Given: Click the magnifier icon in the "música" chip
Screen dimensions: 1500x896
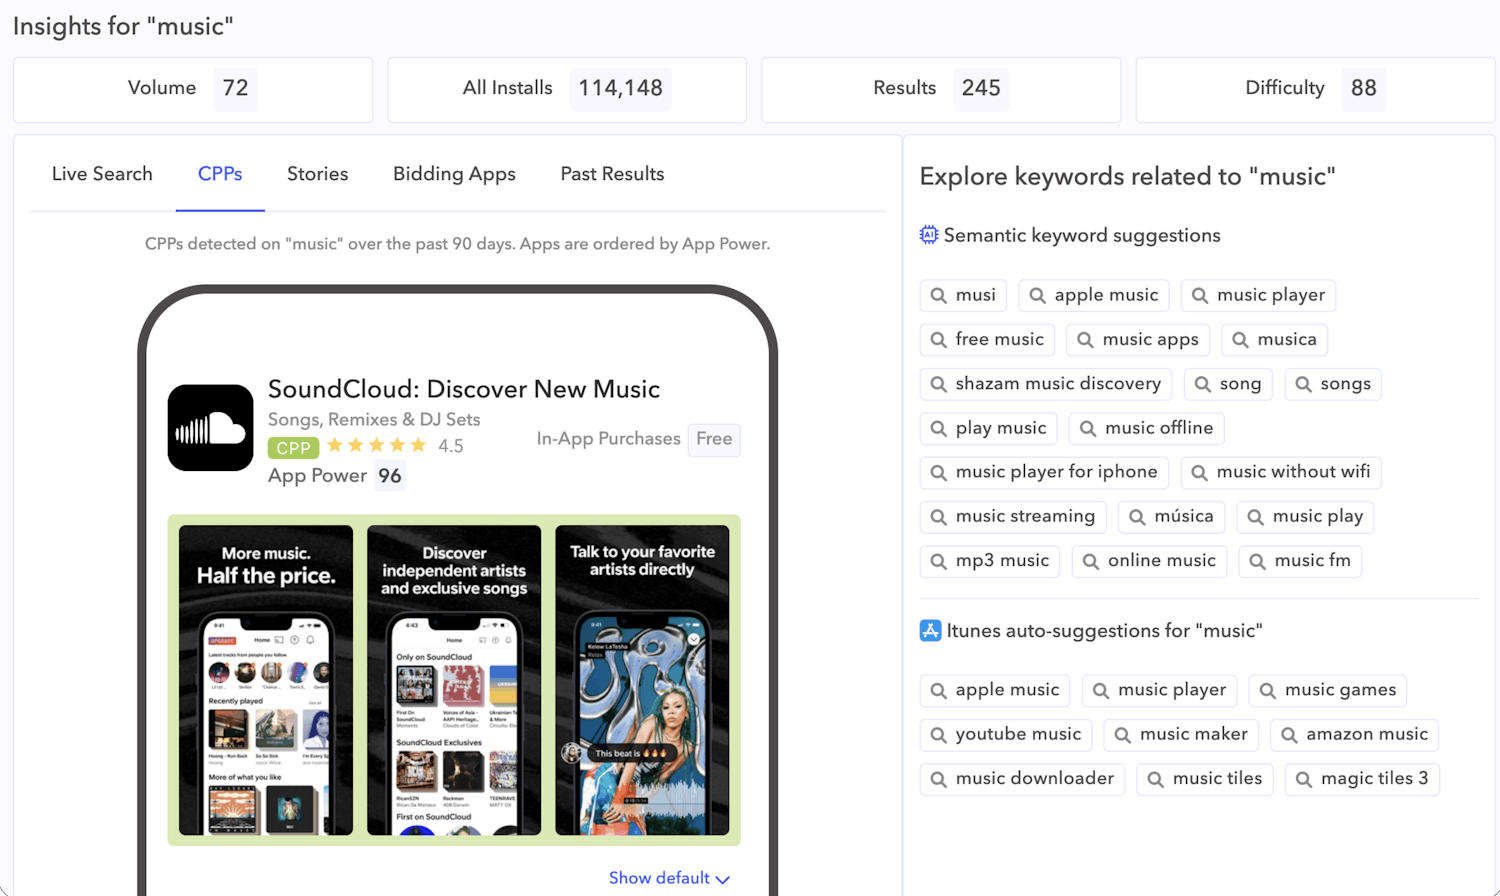Looking at the screenshot, I should tap(1136, 517).
